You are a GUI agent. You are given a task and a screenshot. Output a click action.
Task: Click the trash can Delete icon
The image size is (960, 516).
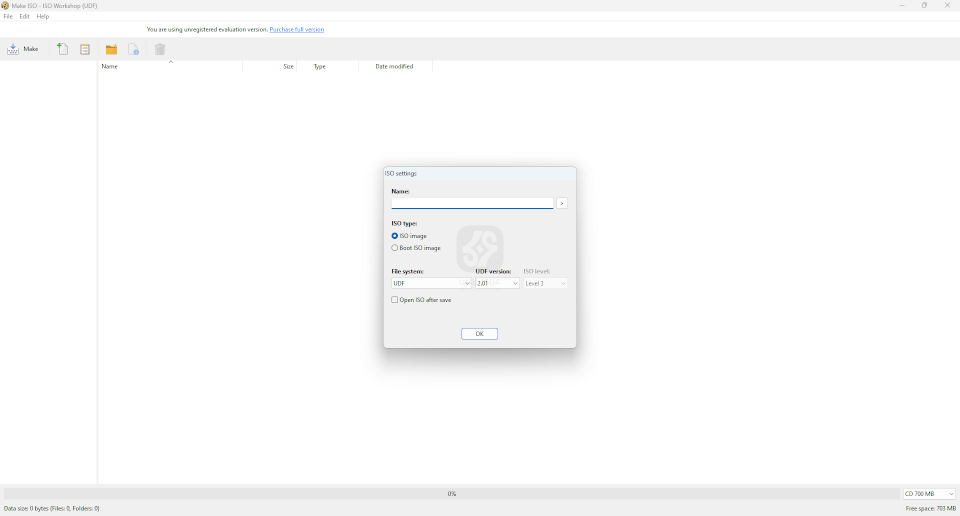160,49
